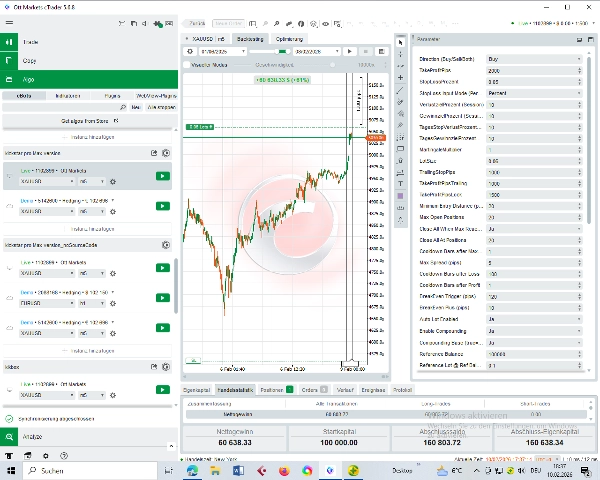Open the Close All When Max Reac... dropdown
Image resolution: width=600 pixels, height=480 pixels.
click(535, 229)
